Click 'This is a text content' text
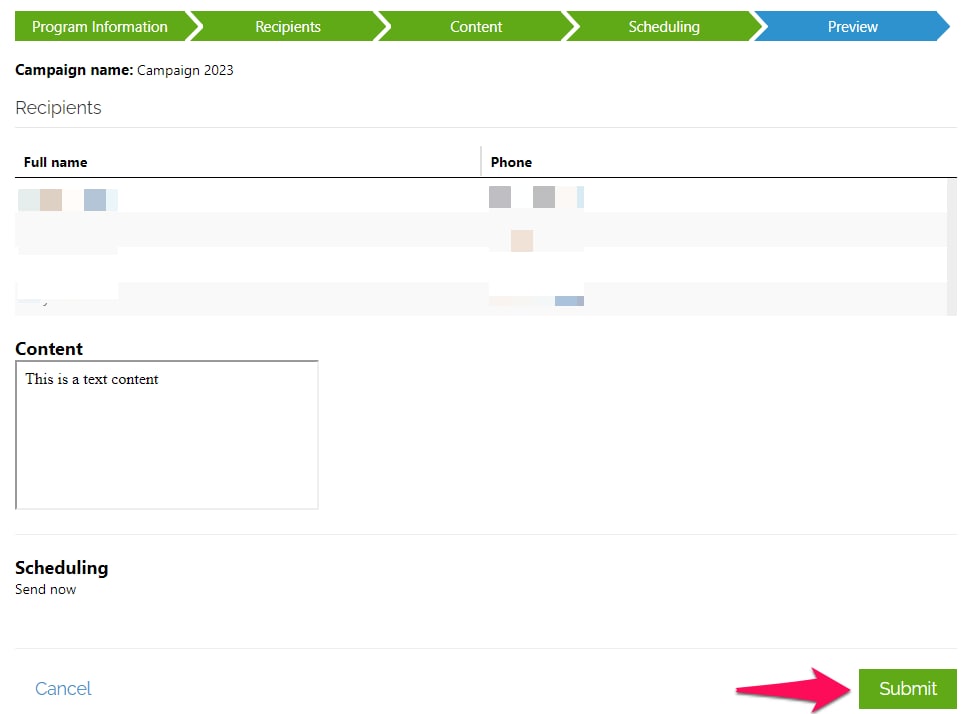This screenshot has width=976, height=714. 92,379
